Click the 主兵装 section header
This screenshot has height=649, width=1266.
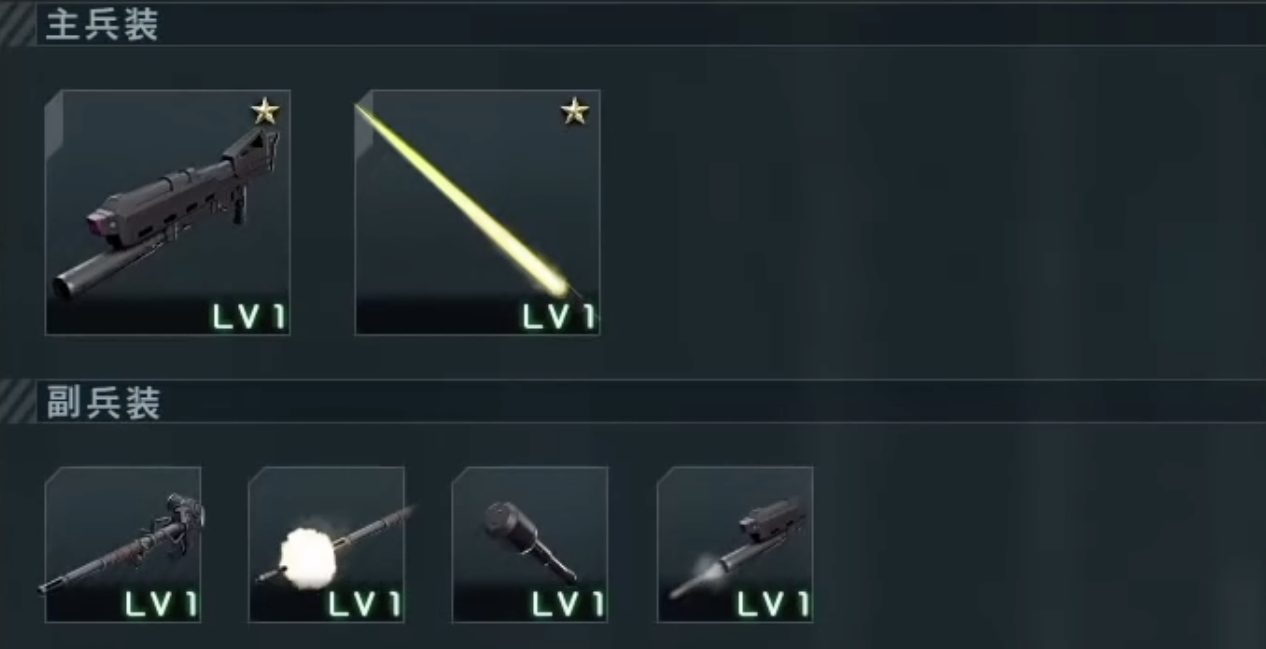tap(103, 26)
